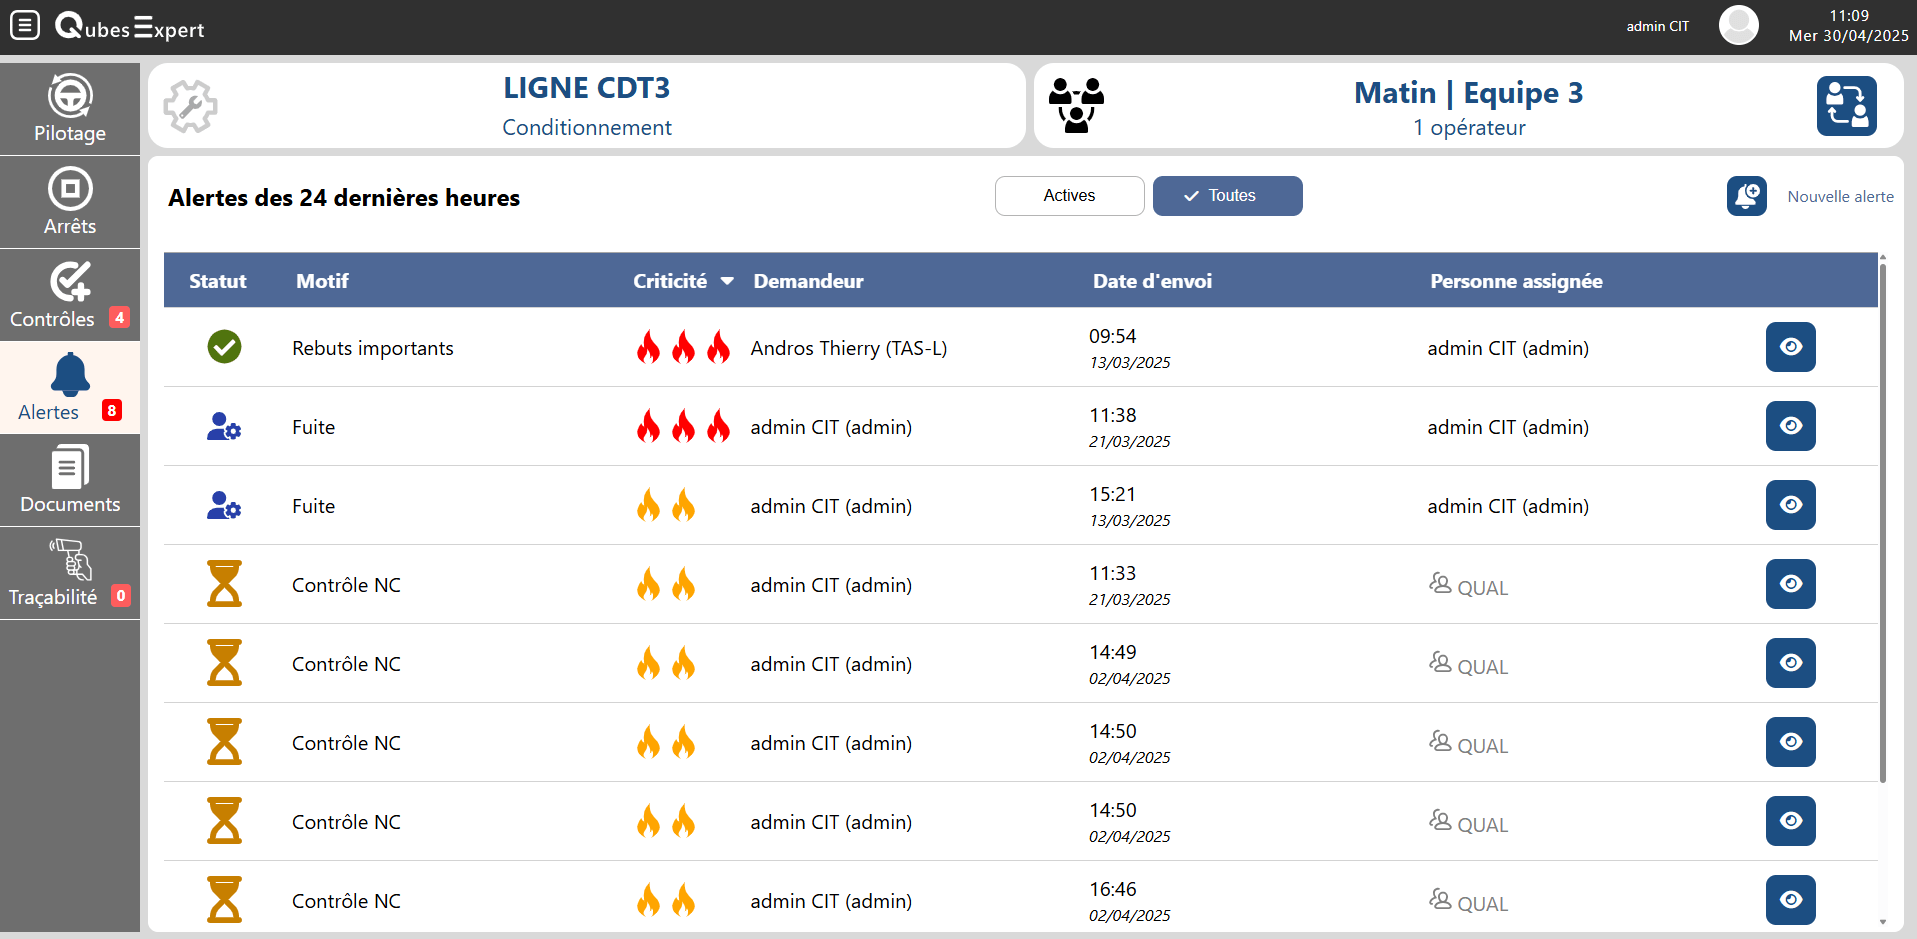
Task: Open the eye icon on the Fuite alert
Action: [x=1790, y=426]
